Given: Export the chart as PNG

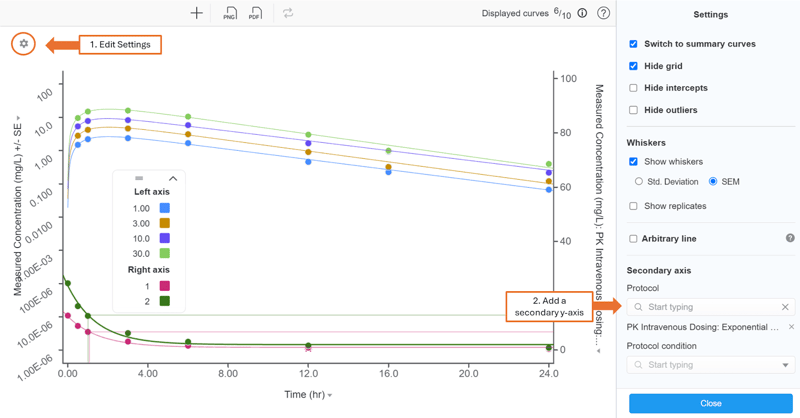Looking at the screenshot, I should coord(230,13).
